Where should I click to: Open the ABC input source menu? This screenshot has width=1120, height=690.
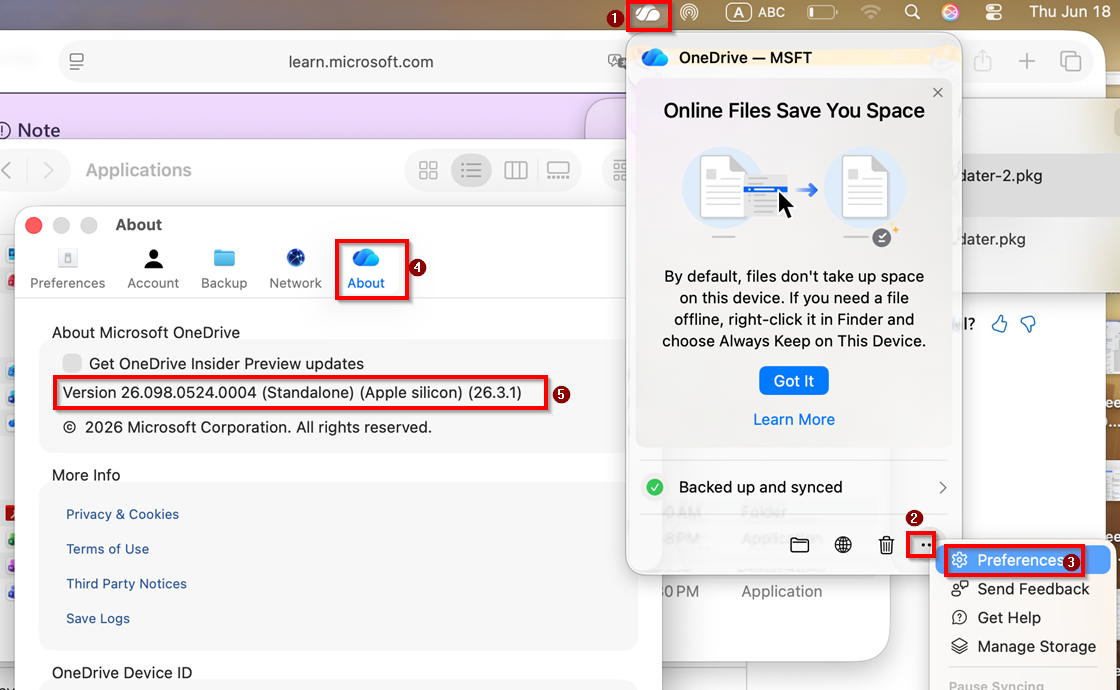coord(755,12)
